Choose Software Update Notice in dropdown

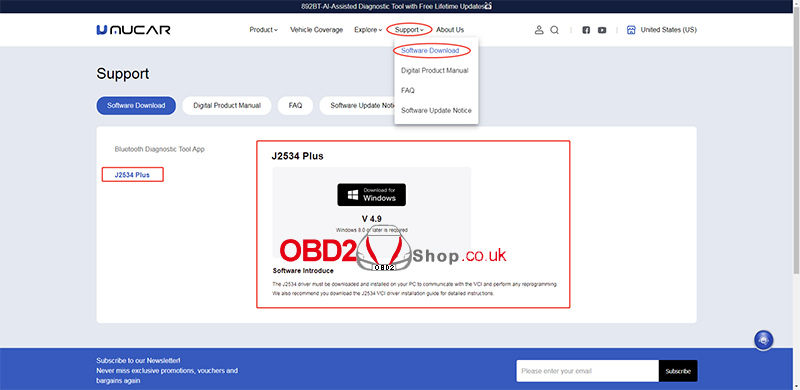436,110
